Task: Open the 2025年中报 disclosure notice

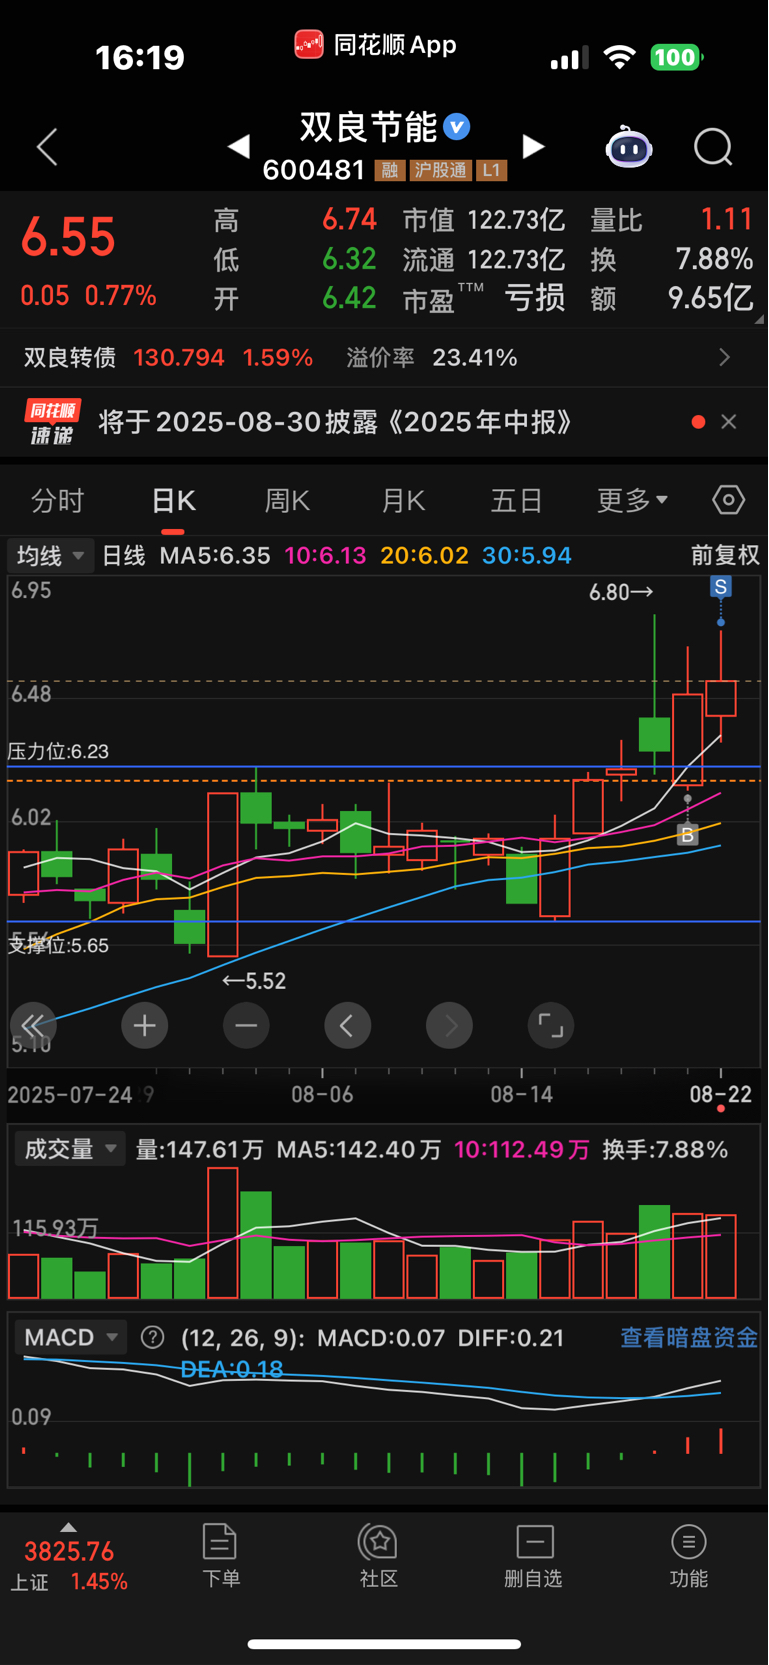Action: pyautogui.click(x=335, y=422)
